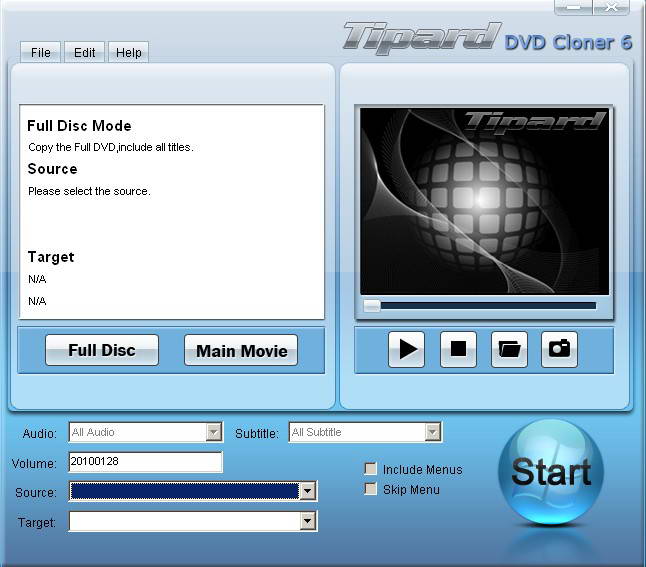
Task: Click "Copy the Full DVD,include all titles." text
Action: [110, 147]
